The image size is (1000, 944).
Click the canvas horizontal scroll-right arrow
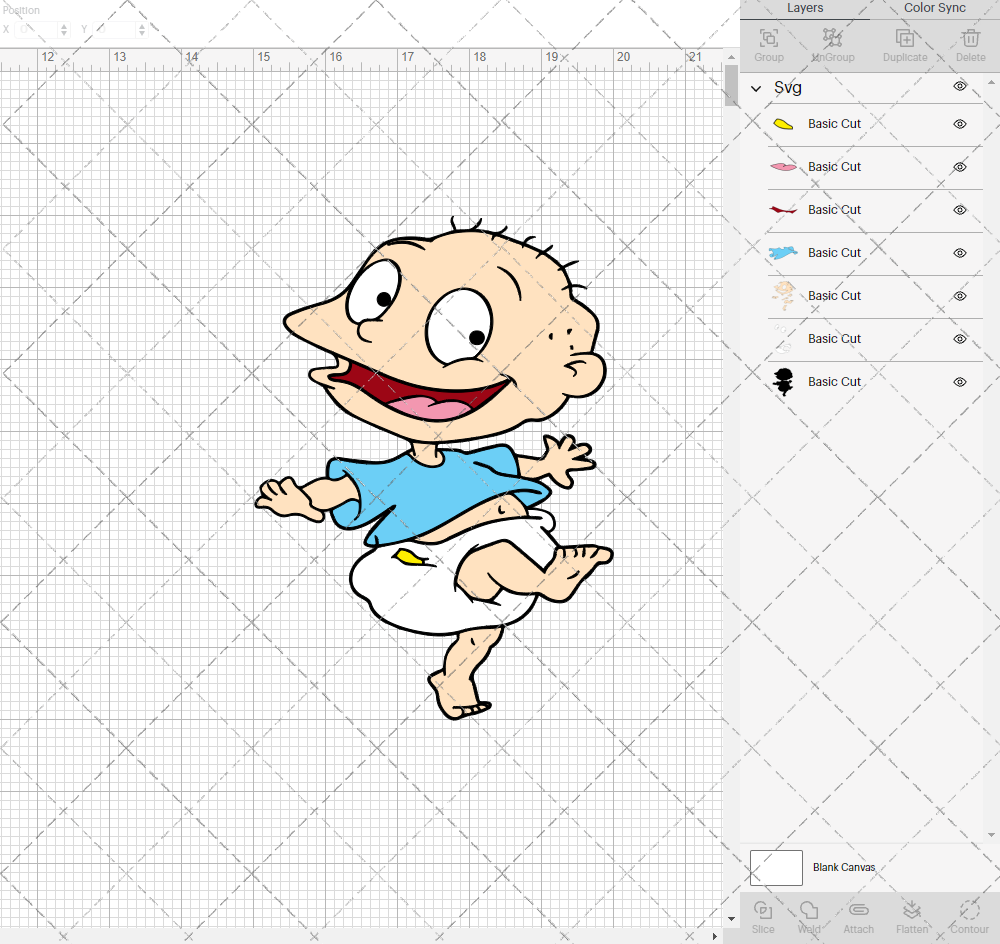coord(715,936)
